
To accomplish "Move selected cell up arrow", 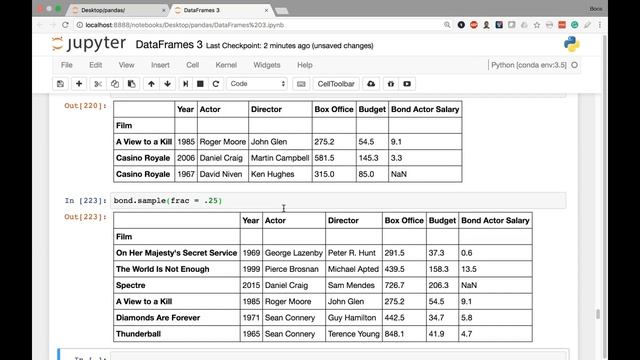I will pyautogui.click(x=151, y=84).
